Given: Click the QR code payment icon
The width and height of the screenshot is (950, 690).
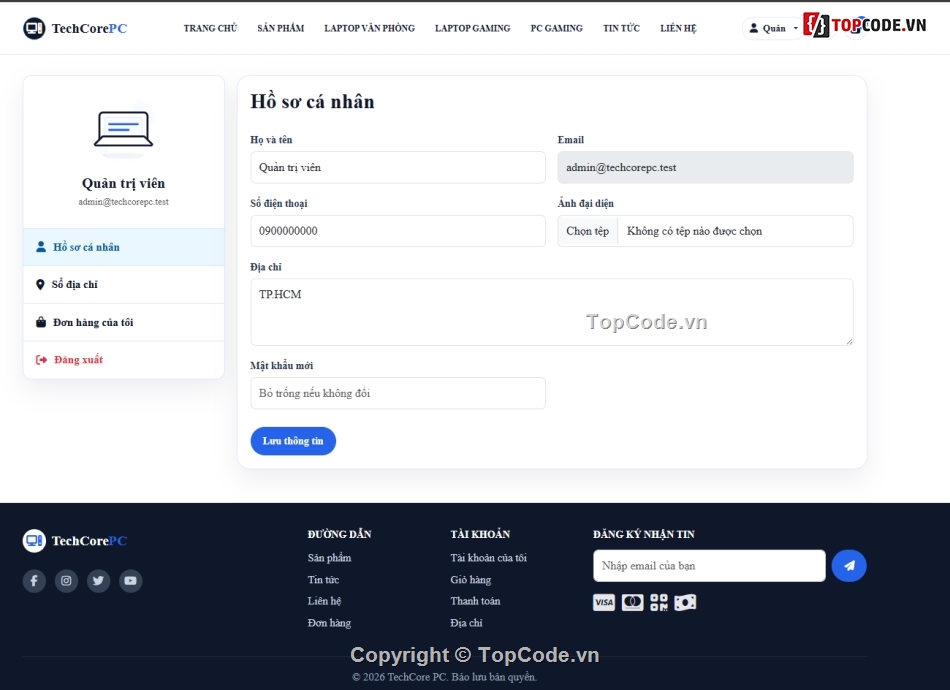Looking at the screenshot, I should click(x=659, y=602).
